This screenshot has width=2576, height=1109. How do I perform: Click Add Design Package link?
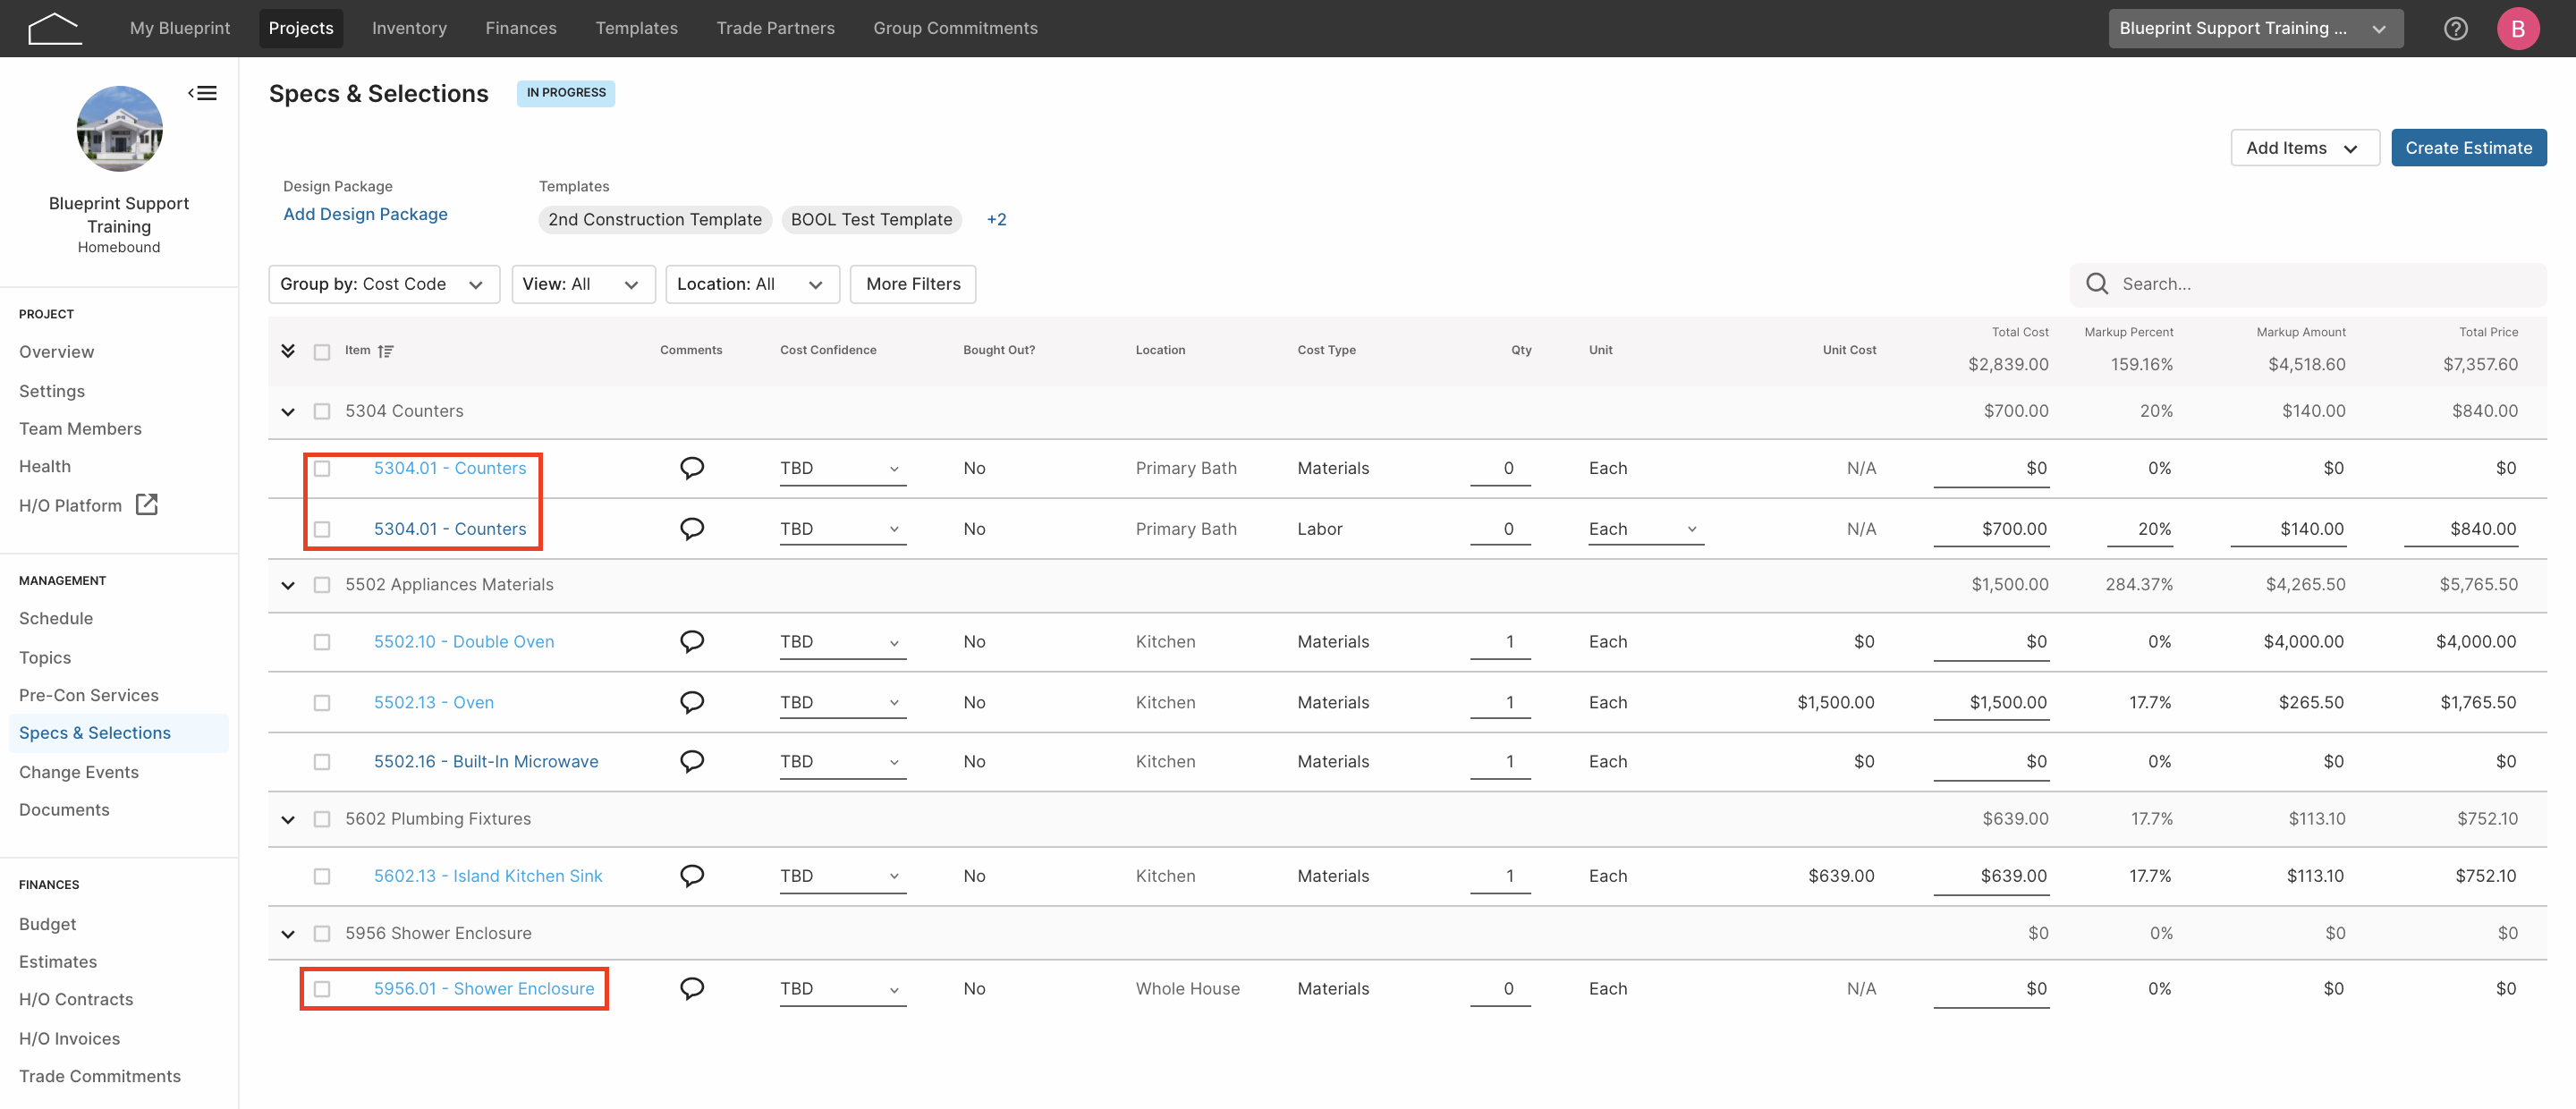(x=365, y=214)
